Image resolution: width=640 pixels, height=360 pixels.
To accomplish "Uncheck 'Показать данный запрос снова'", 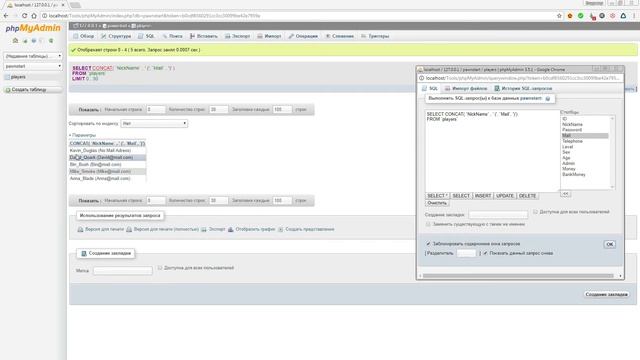I will pos(485,253).
